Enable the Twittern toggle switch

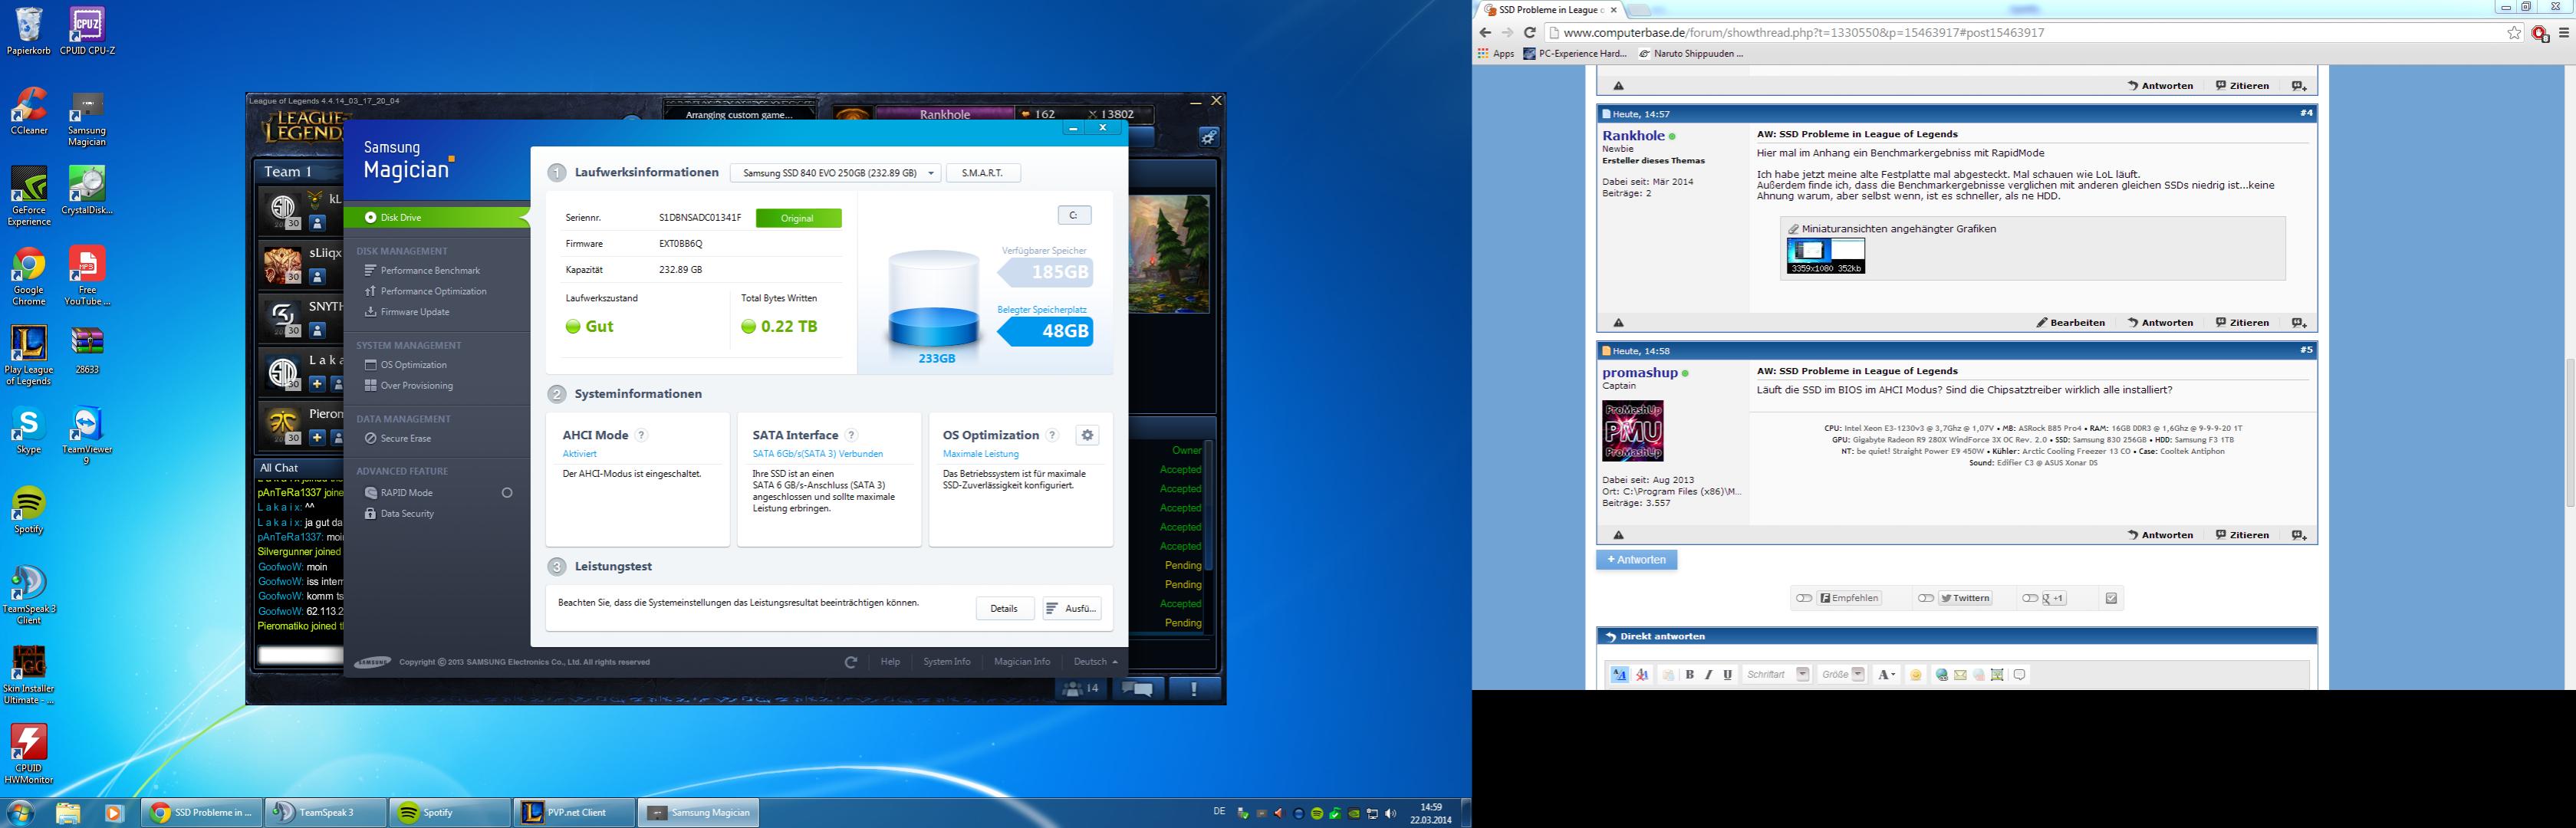coord(1925,598)
